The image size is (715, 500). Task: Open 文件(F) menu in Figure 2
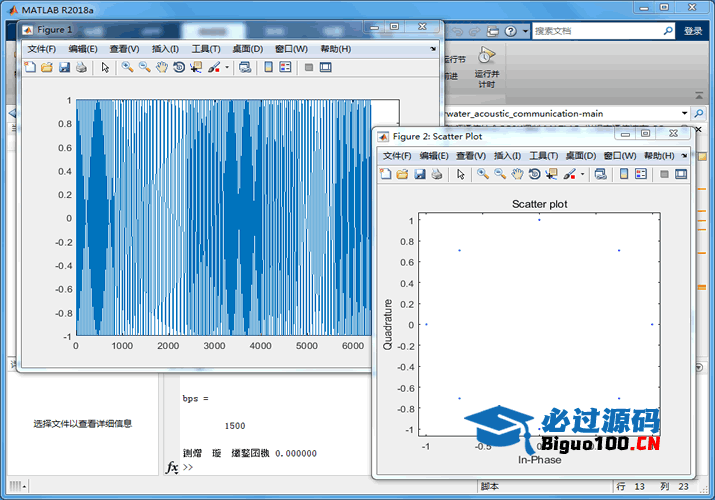[397, 156]
